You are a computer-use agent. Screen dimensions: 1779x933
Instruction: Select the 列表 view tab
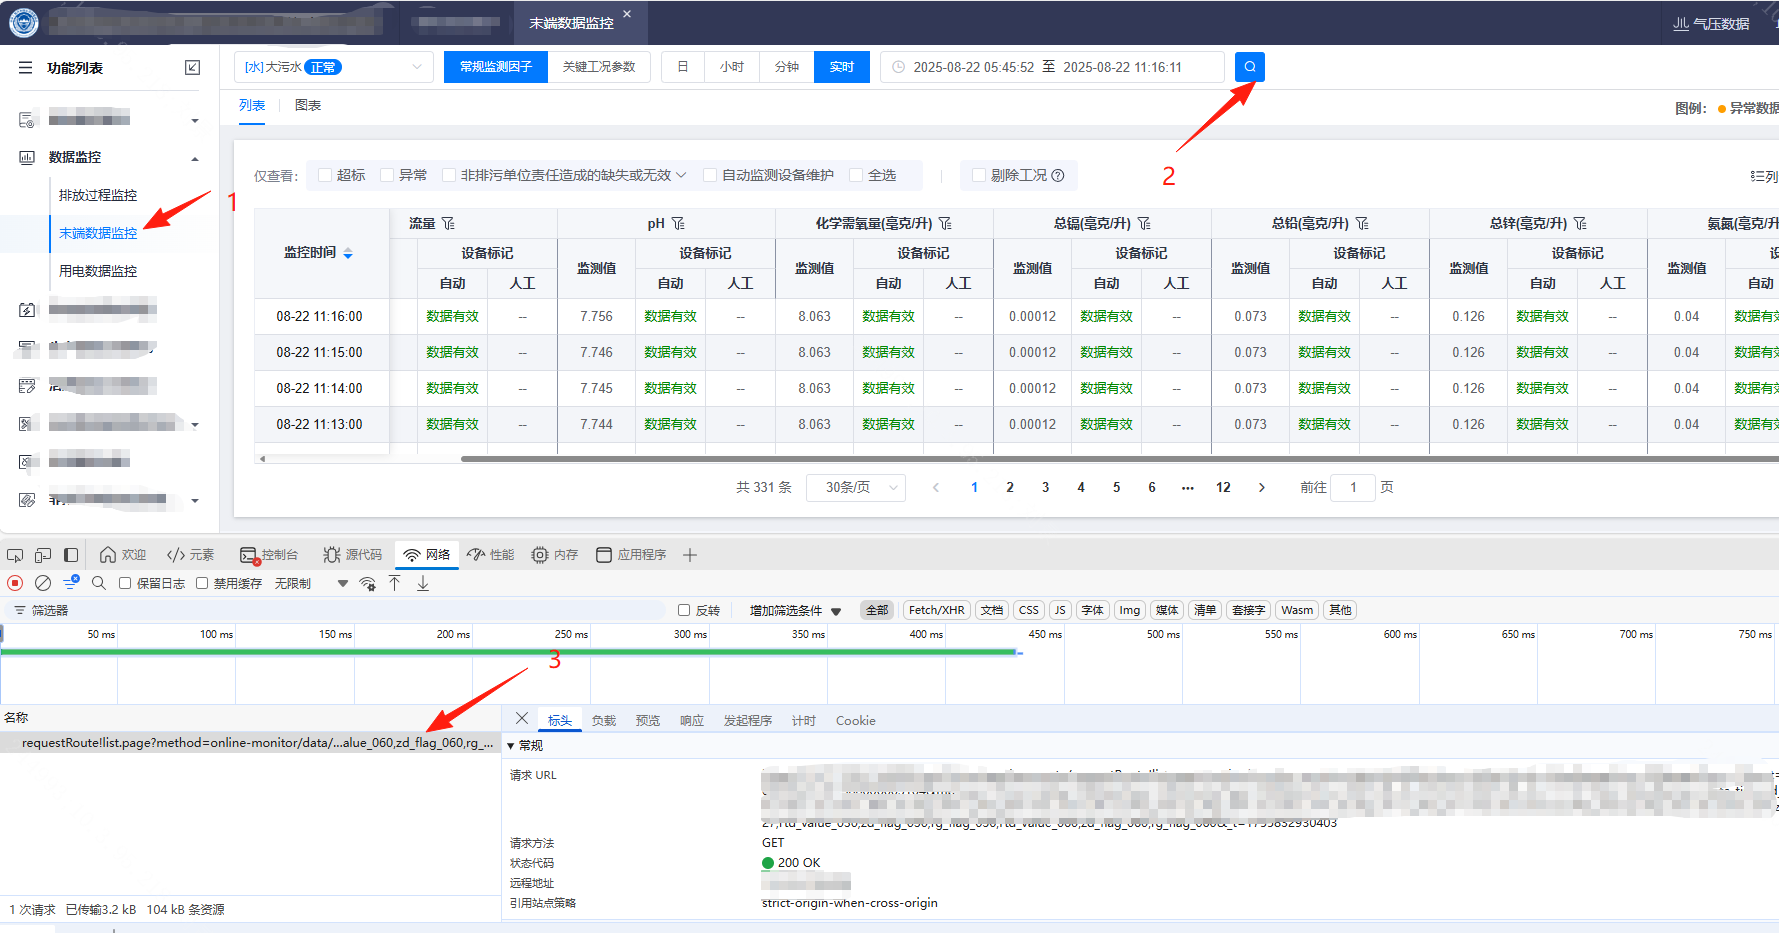coord(252,105)
